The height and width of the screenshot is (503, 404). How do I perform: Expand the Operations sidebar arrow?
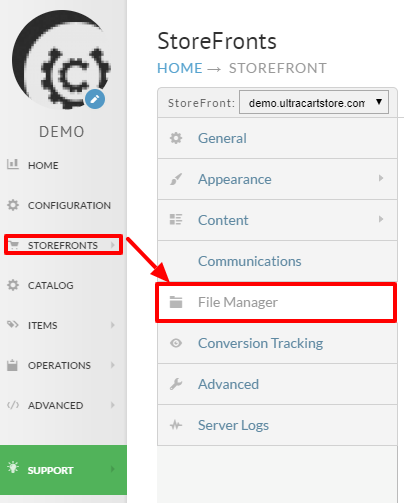(x=113, y=365)
